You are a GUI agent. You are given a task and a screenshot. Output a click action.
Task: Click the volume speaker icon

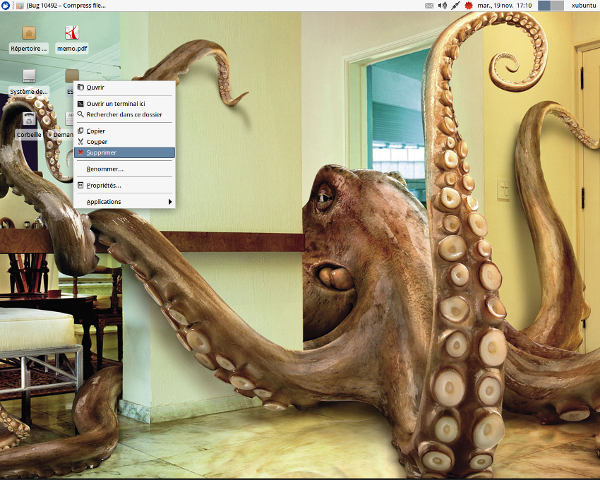click(442, 6)
